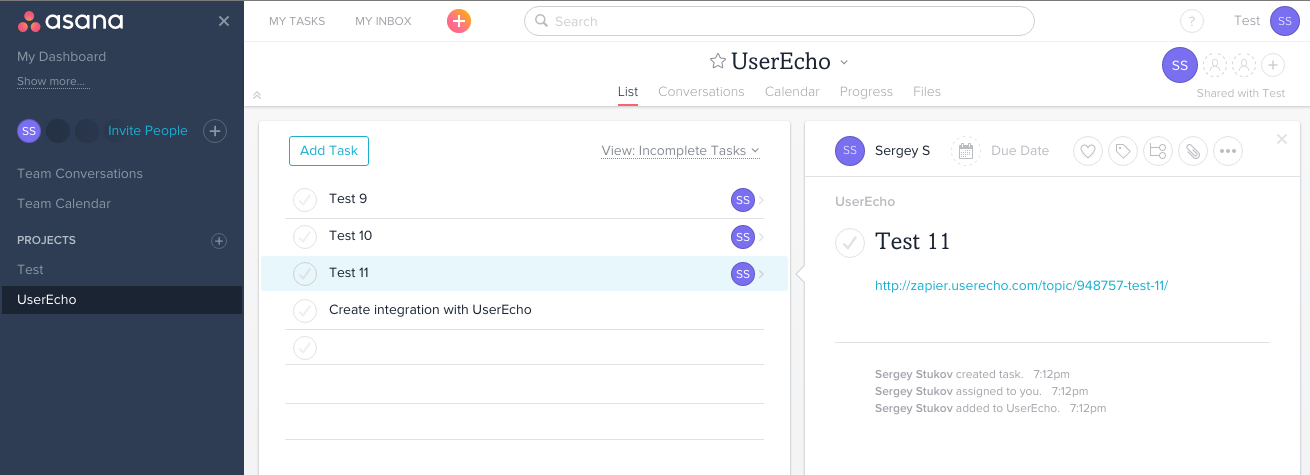Click the orange quick-add plus button
1310x475 pixels.
tap(459, 21)
